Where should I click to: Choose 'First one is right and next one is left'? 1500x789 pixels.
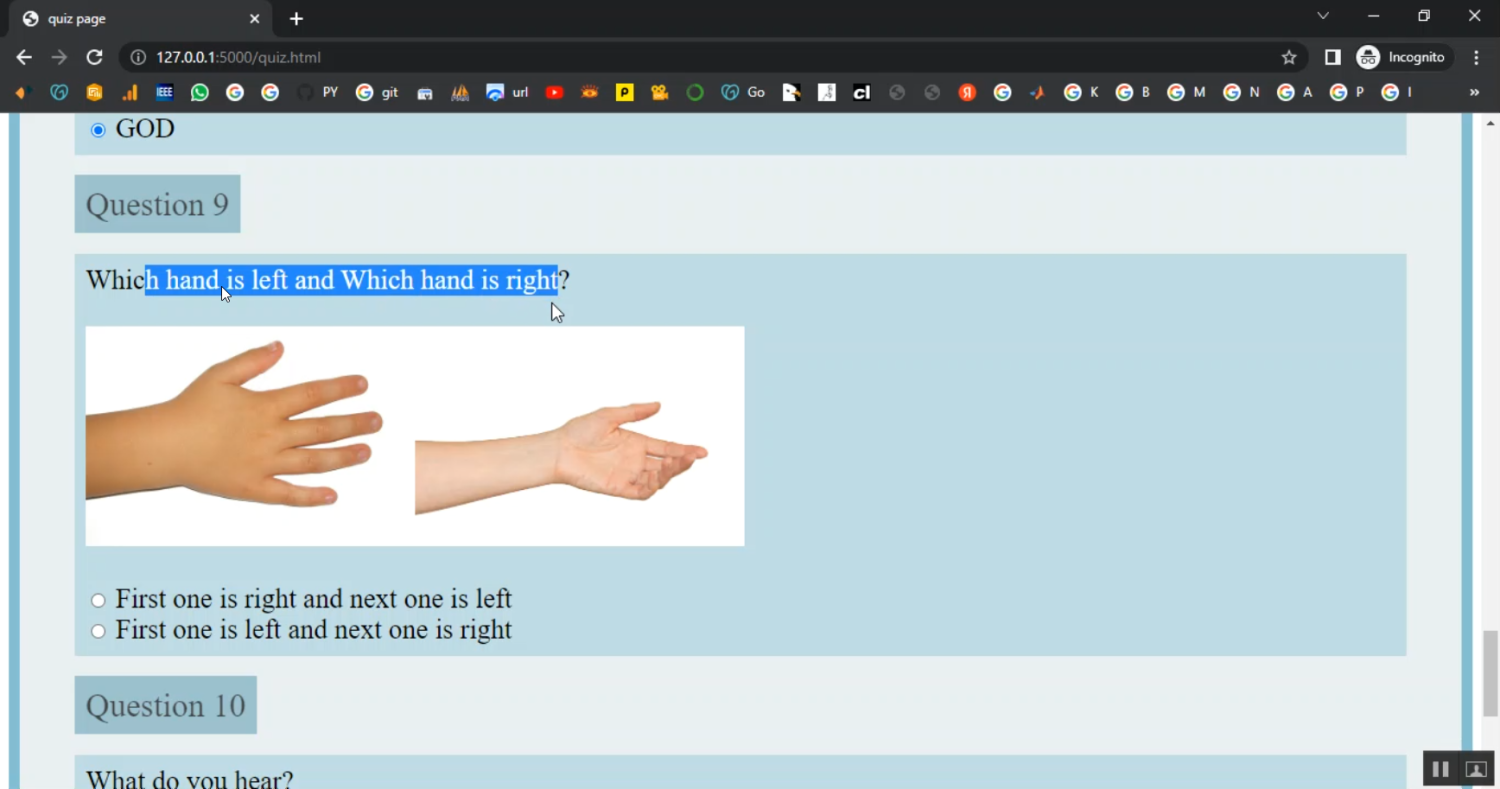tap(98, 600)
